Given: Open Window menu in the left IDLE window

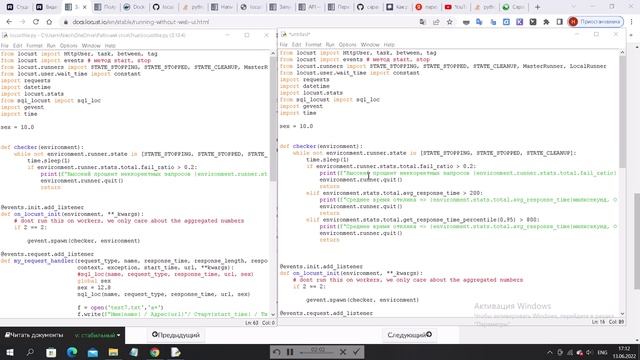Looking at the screenshot, I should [91, 46].
